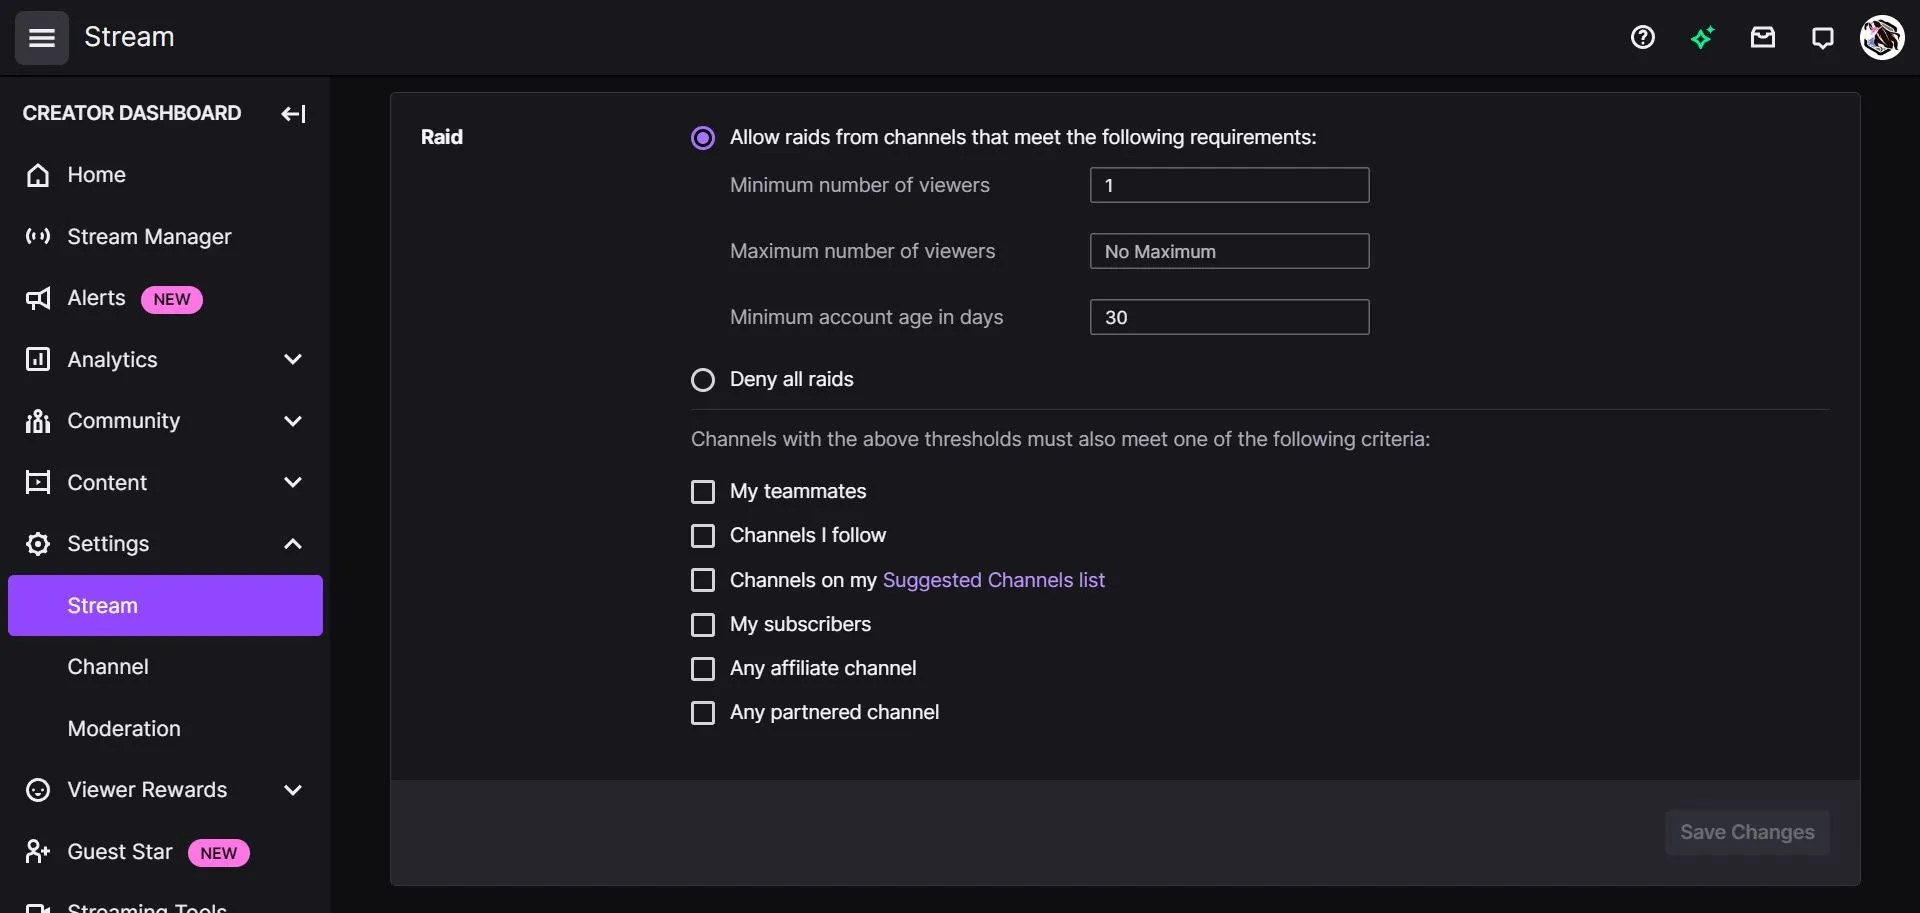Open the chat bubble icon
The height and width of the screenshot is (913, 1920).
point(1822,37)
